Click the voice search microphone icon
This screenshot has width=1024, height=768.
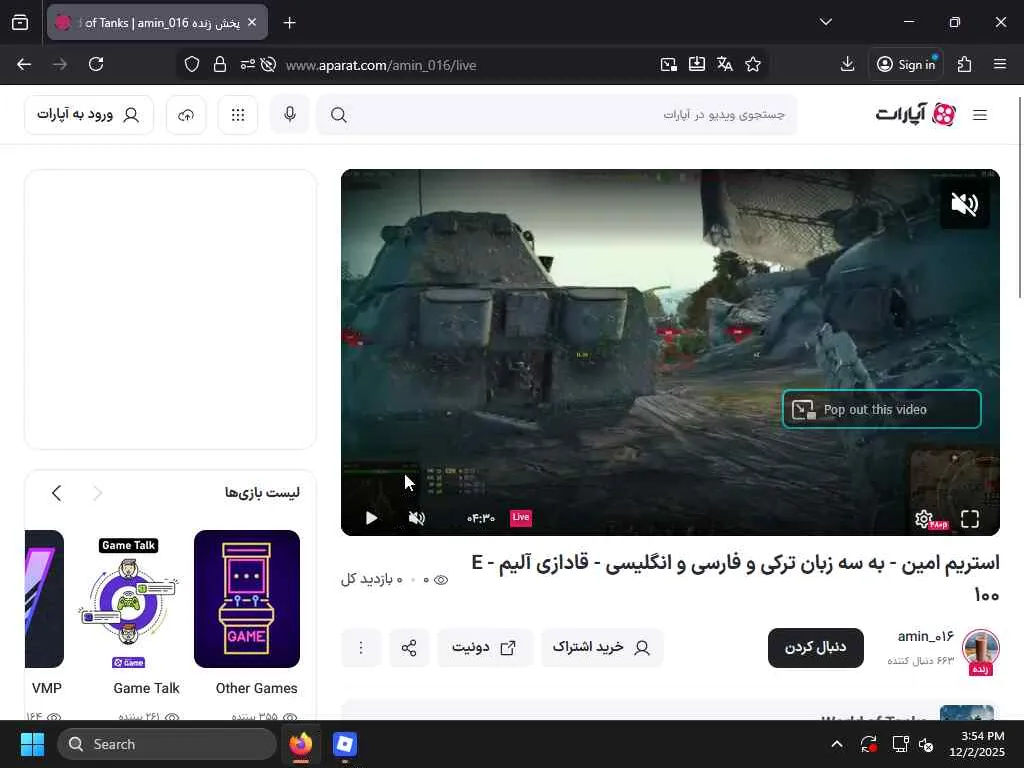point(290,114)
